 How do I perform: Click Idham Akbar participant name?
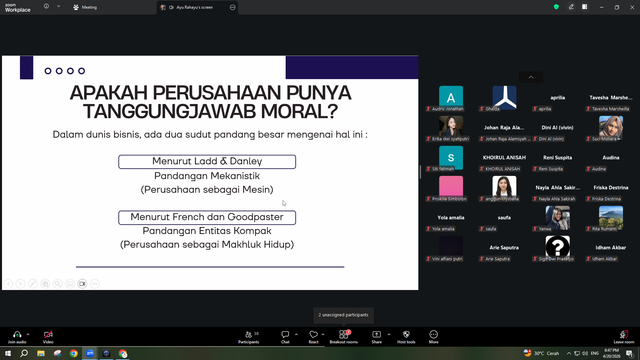[611, 248]
